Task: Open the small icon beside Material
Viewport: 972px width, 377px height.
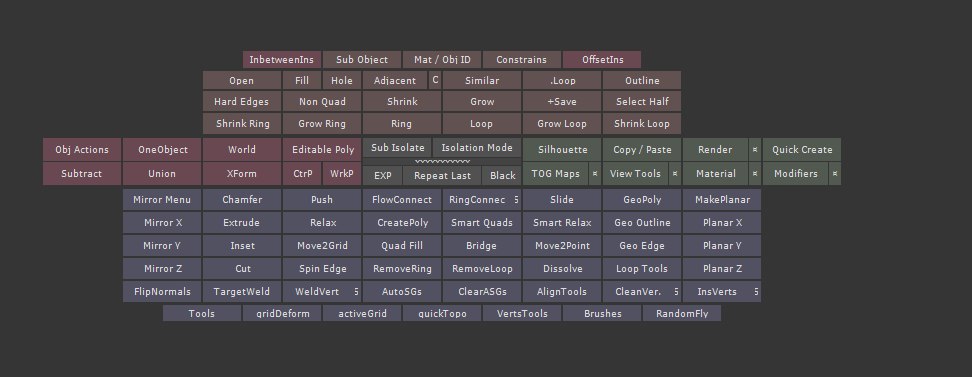Action: click(755, 174)
